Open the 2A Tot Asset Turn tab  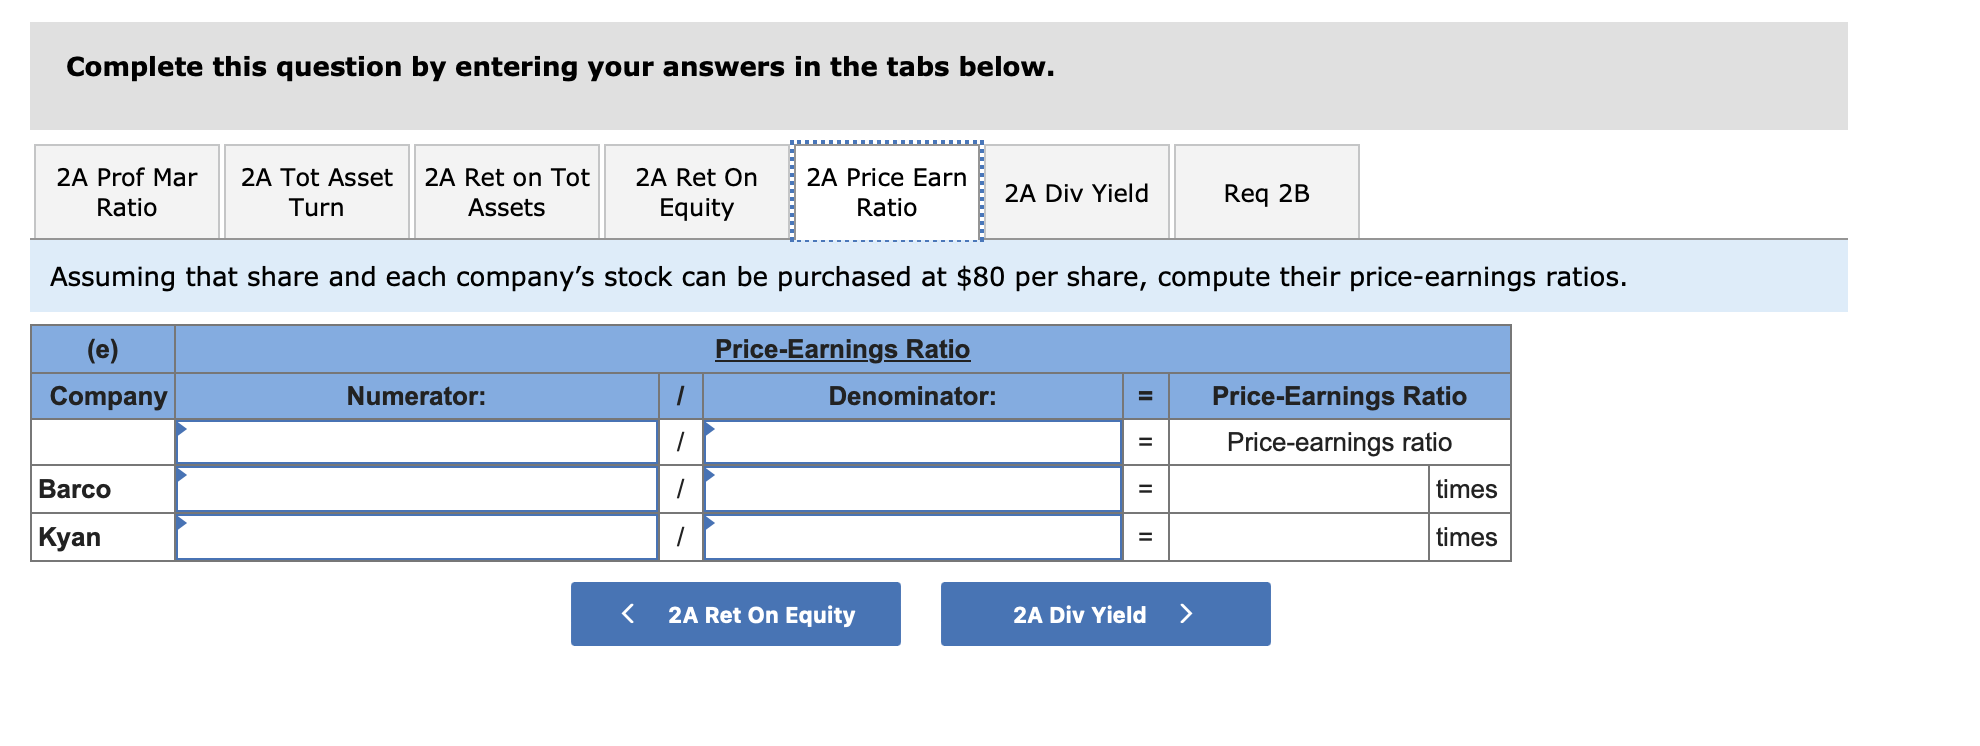[x=316, y=191]
